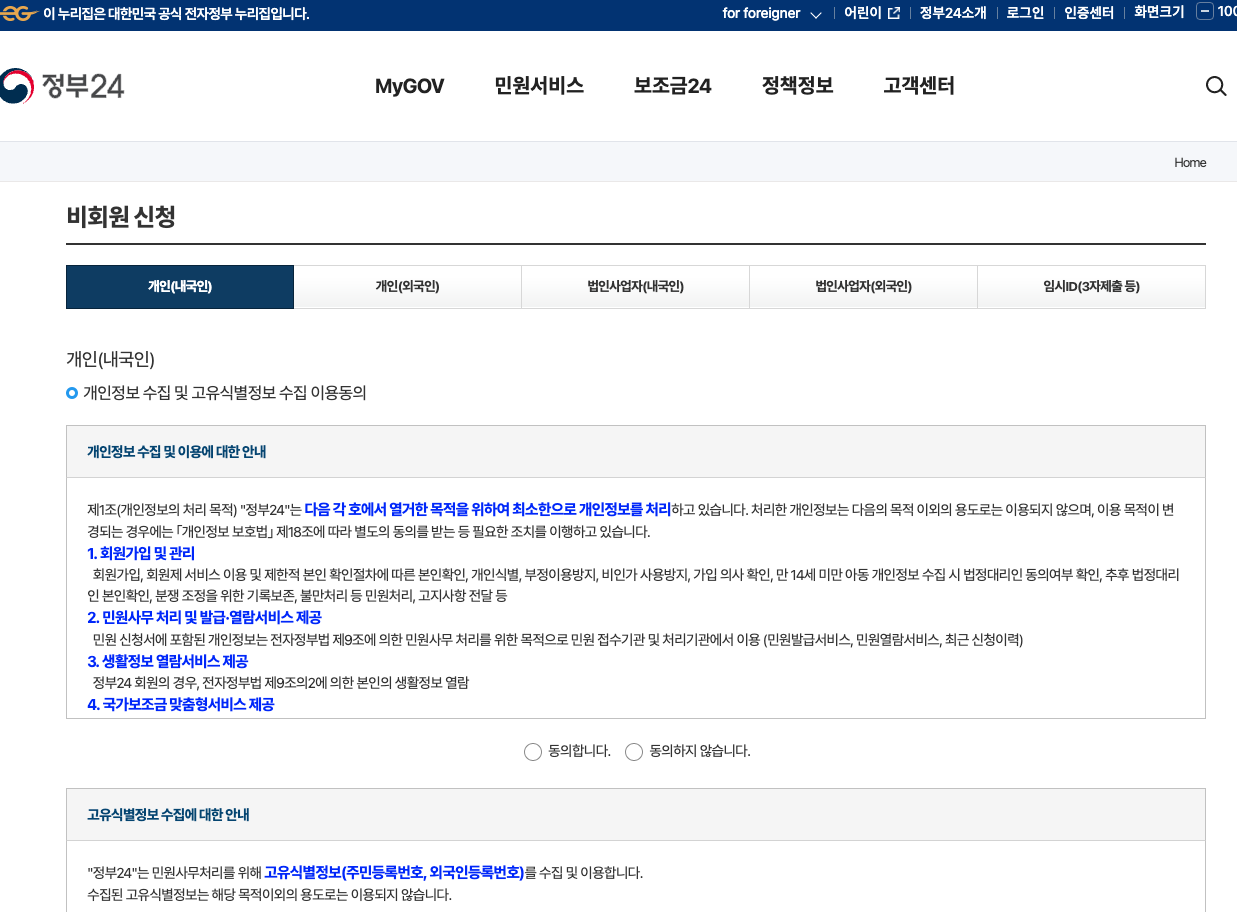Select the 동의합니다 radio button

(533, 751)
